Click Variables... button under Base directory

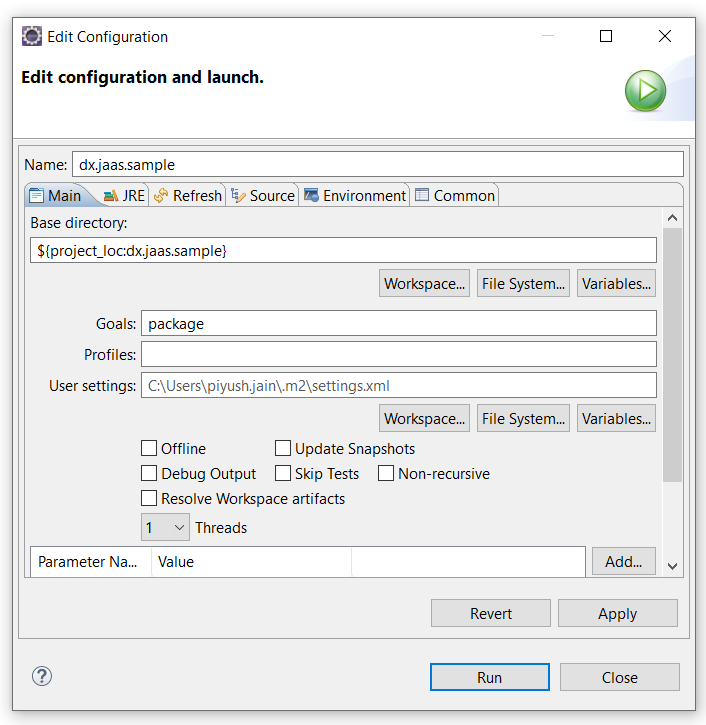[616, 283]
